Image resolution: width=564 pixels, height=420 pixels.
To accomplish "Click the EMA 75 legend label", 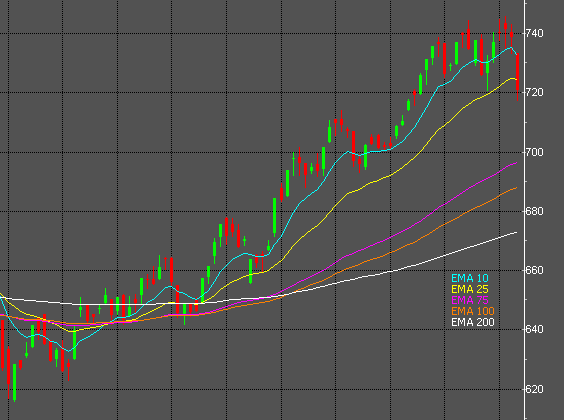I will click(470, 300).
